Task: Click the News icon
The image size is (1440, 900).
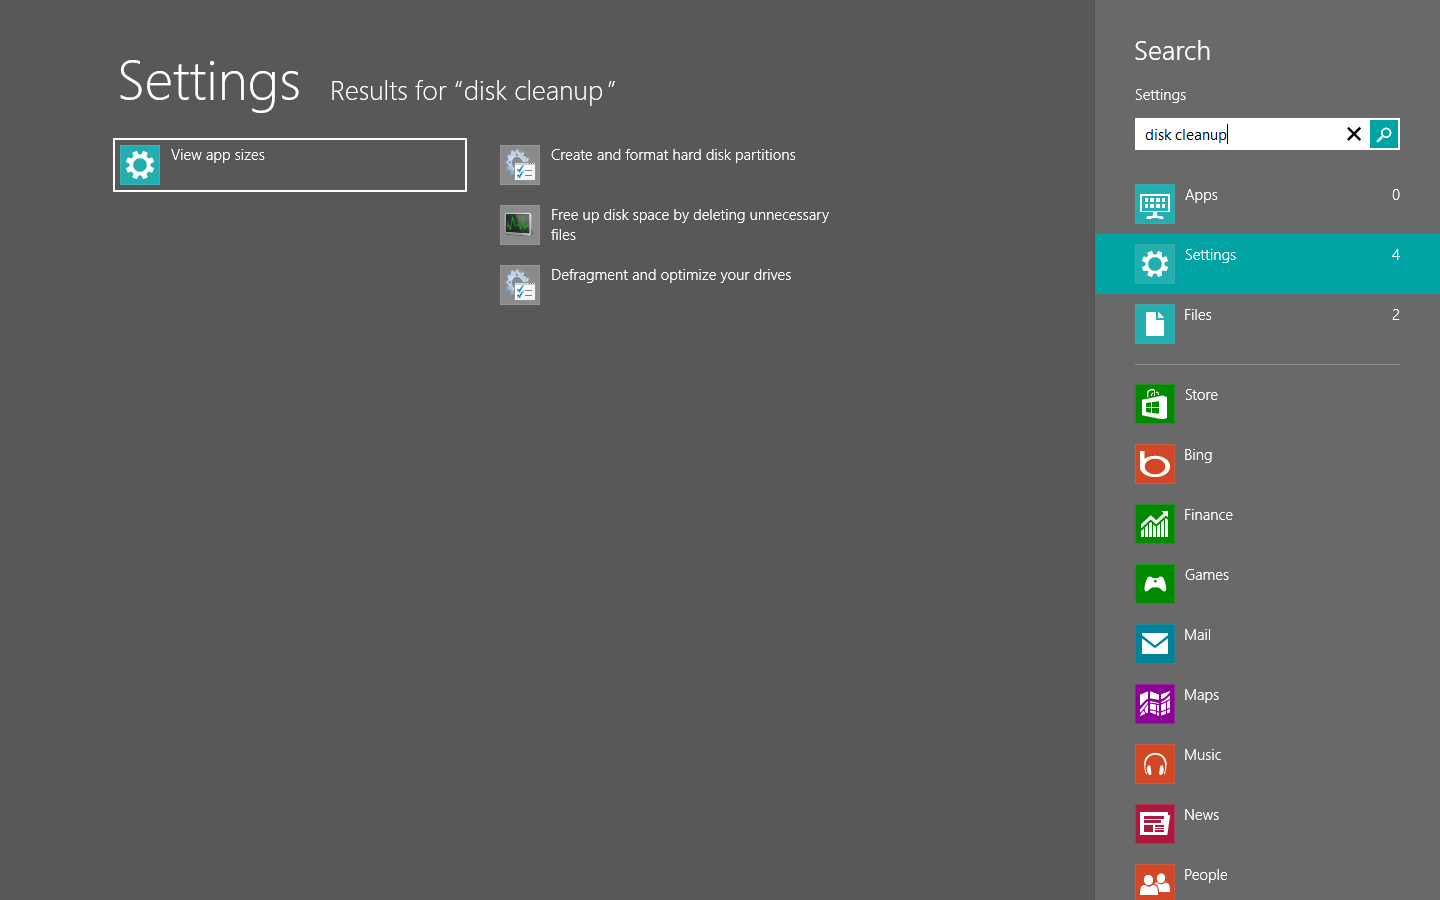Action: coord(1155,824)
